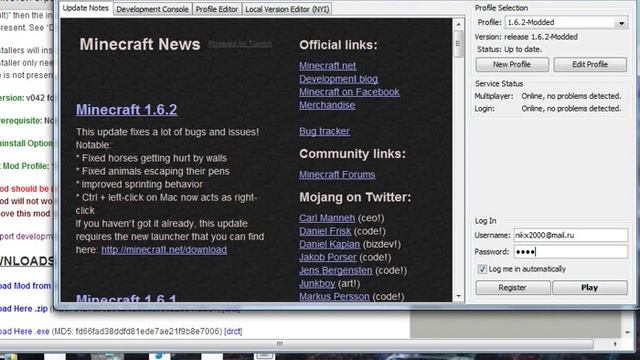Viewport: 640px width, 360px height.
Task: Open Daniel Frisk's Twitter link
Action: coord(325,231)
